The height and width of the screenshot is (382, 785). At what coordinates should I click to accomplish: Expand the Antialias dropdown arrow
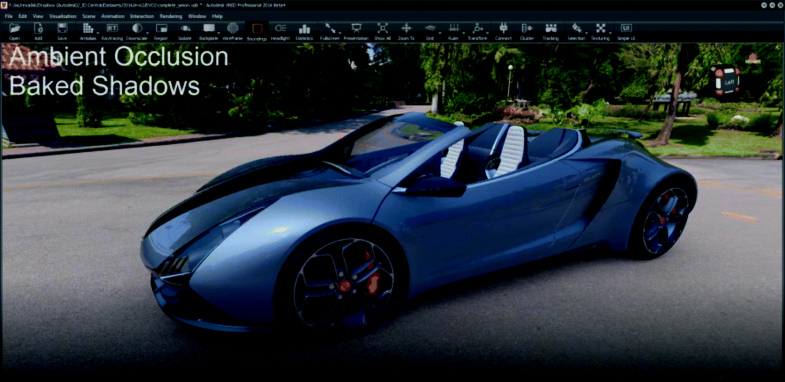[x=98, y=33]
